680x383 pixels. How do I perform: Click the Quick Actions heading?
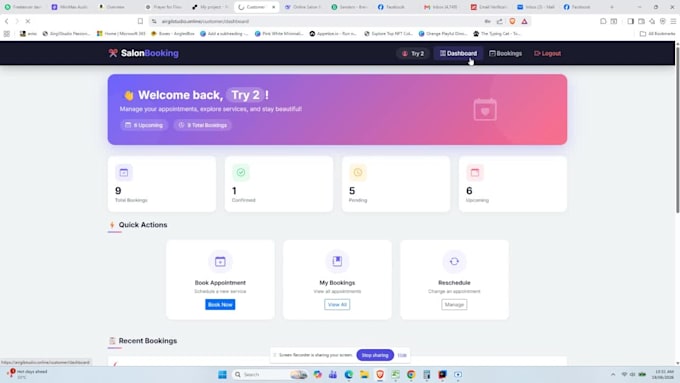(143, 225)
